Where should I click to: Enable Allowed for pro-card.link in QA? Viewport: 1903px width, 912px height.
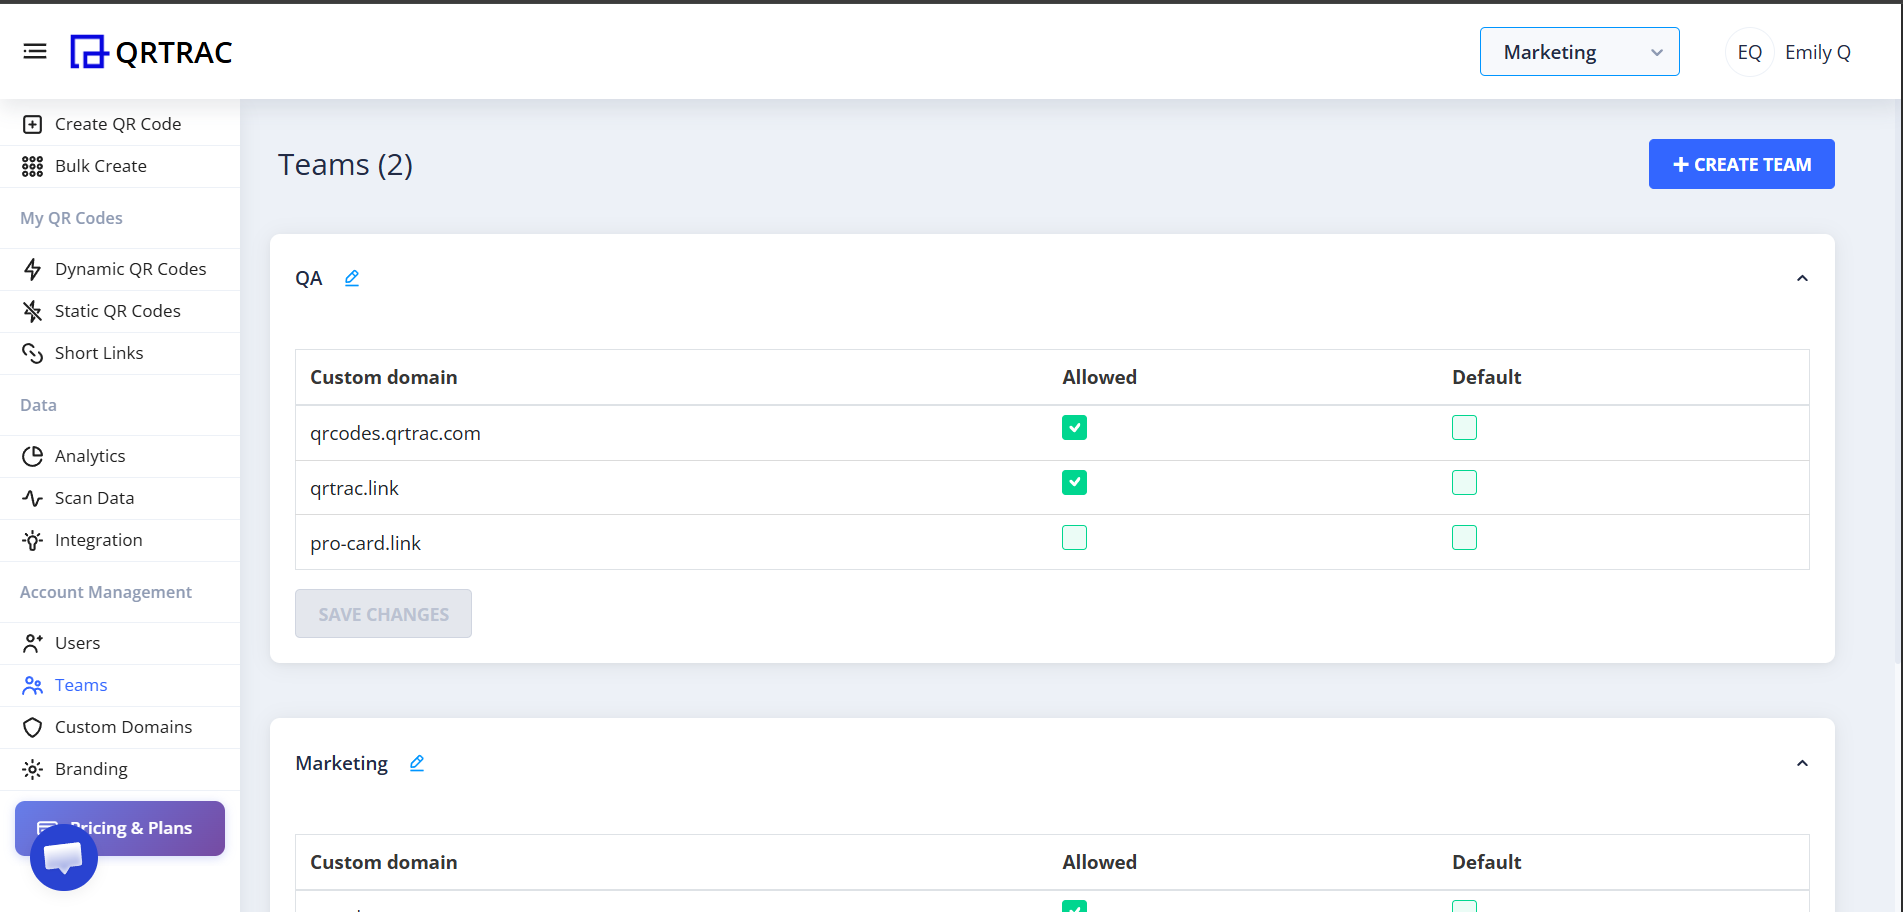tap(1074, 538)
